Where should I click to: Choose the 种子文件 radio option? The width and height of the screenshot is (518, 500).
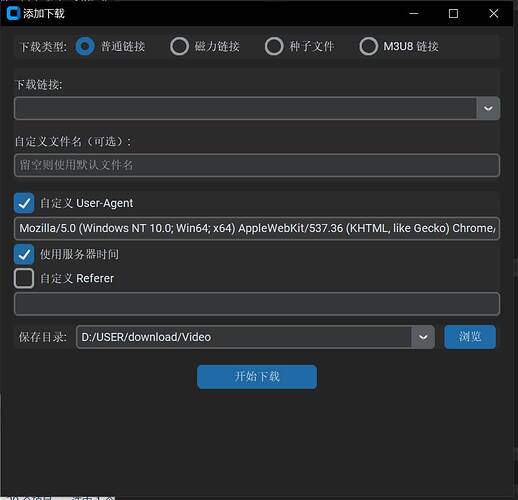point(274,46)
